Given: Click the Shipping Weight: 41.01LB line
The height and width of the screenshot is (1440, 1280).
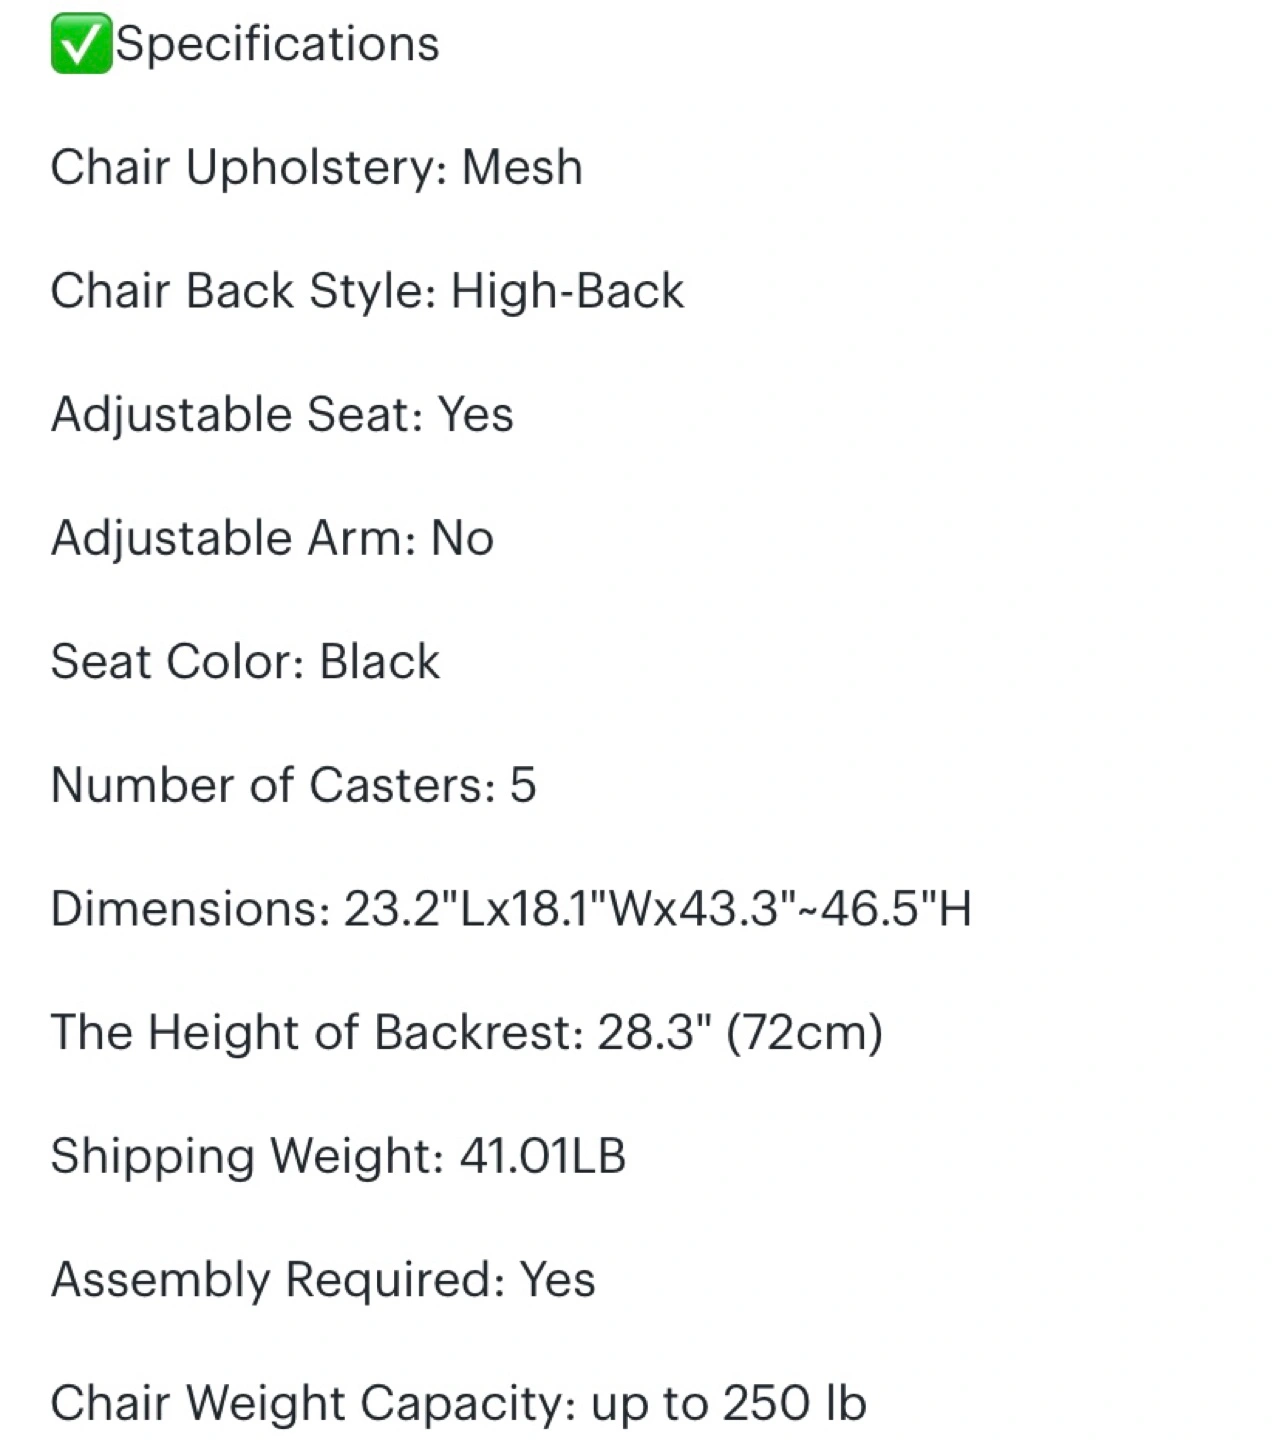Looking at the screenshot, I should click(338, 1157).
